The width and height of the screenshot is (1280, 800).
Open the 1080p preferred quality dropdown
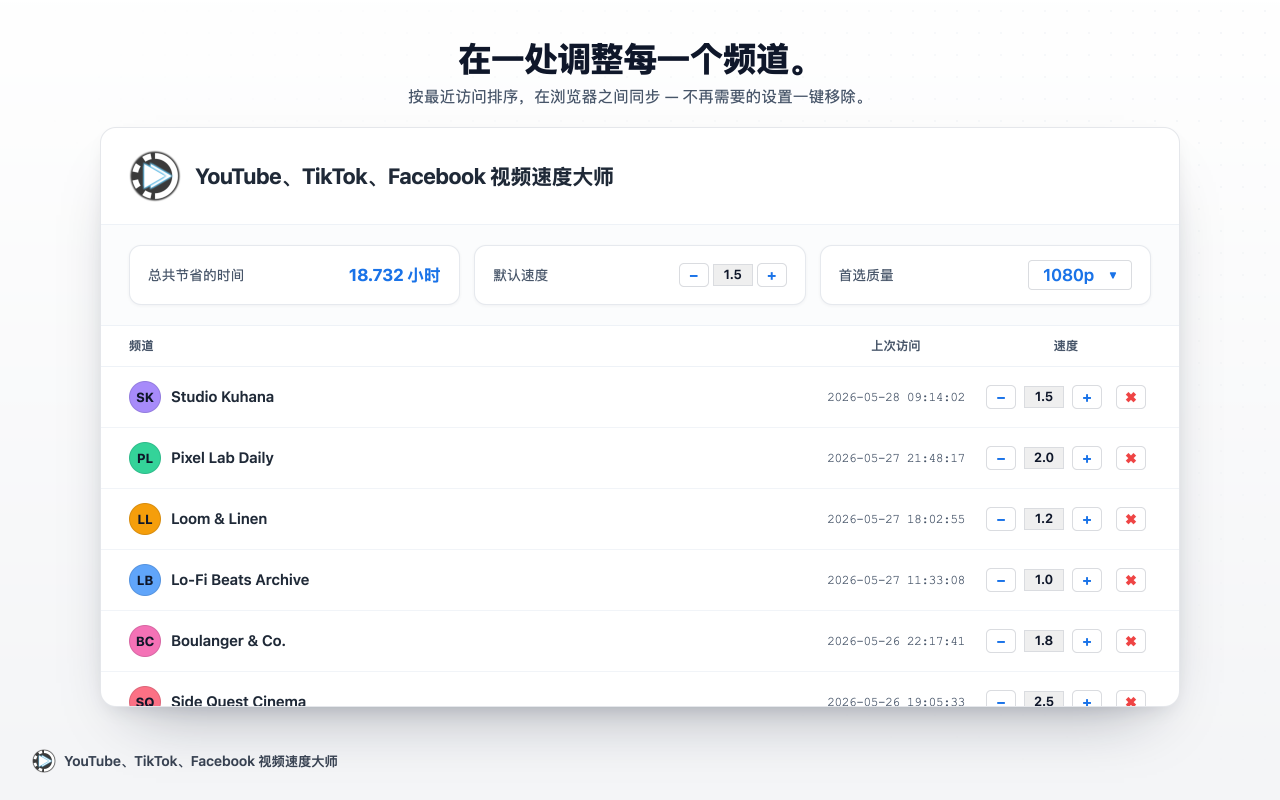tap(1080, 275)
